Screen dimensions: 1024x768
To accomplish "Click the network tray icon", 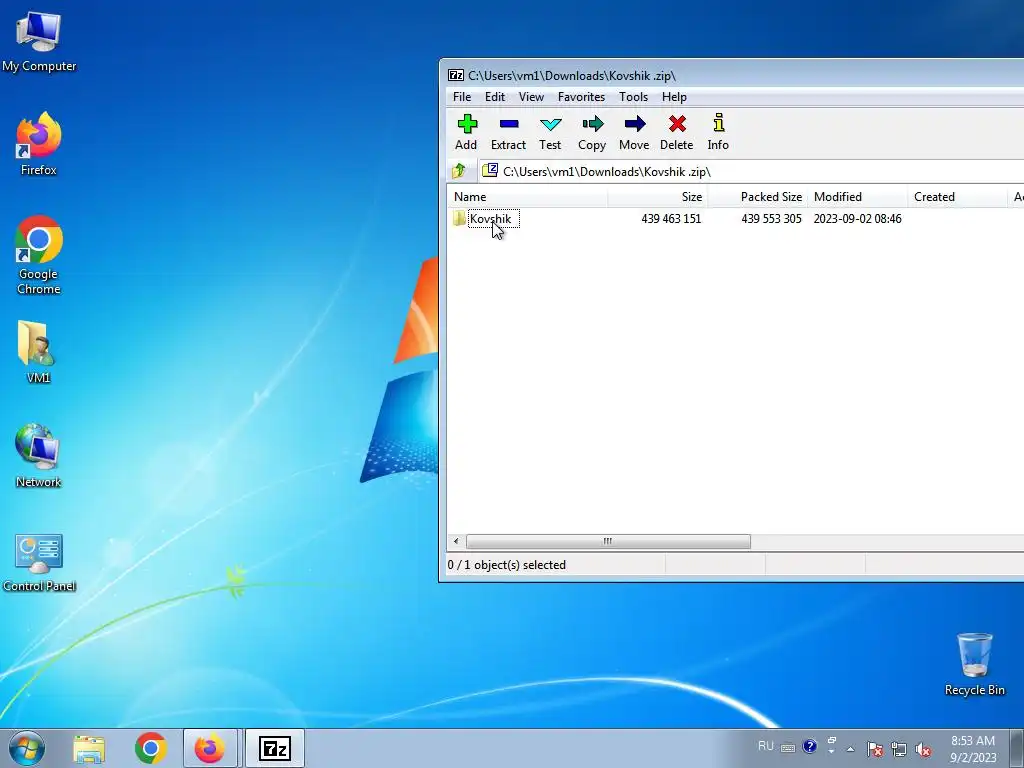I will [x=899, y=749].
